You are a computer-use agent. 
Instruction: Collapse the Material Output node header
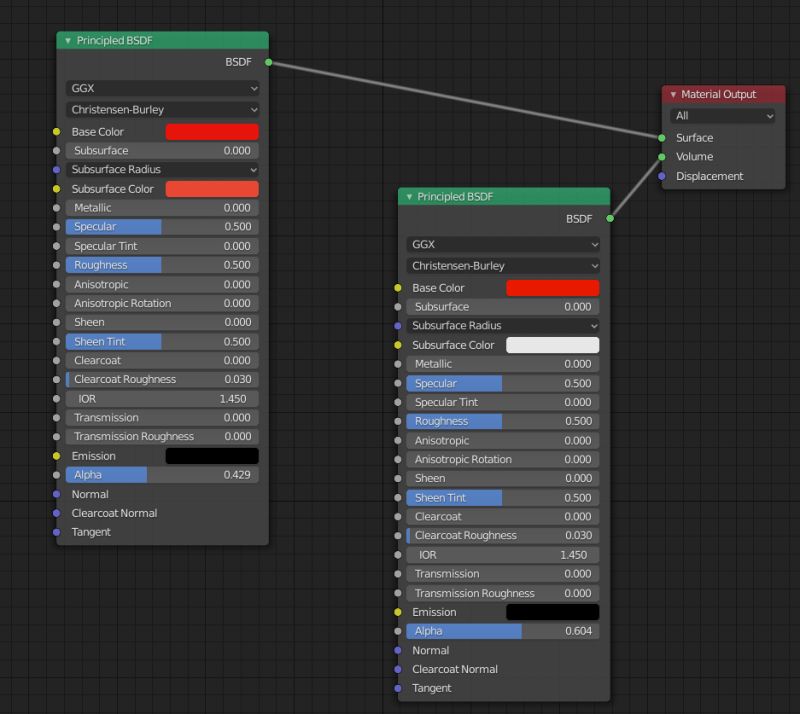pos(673,94)
